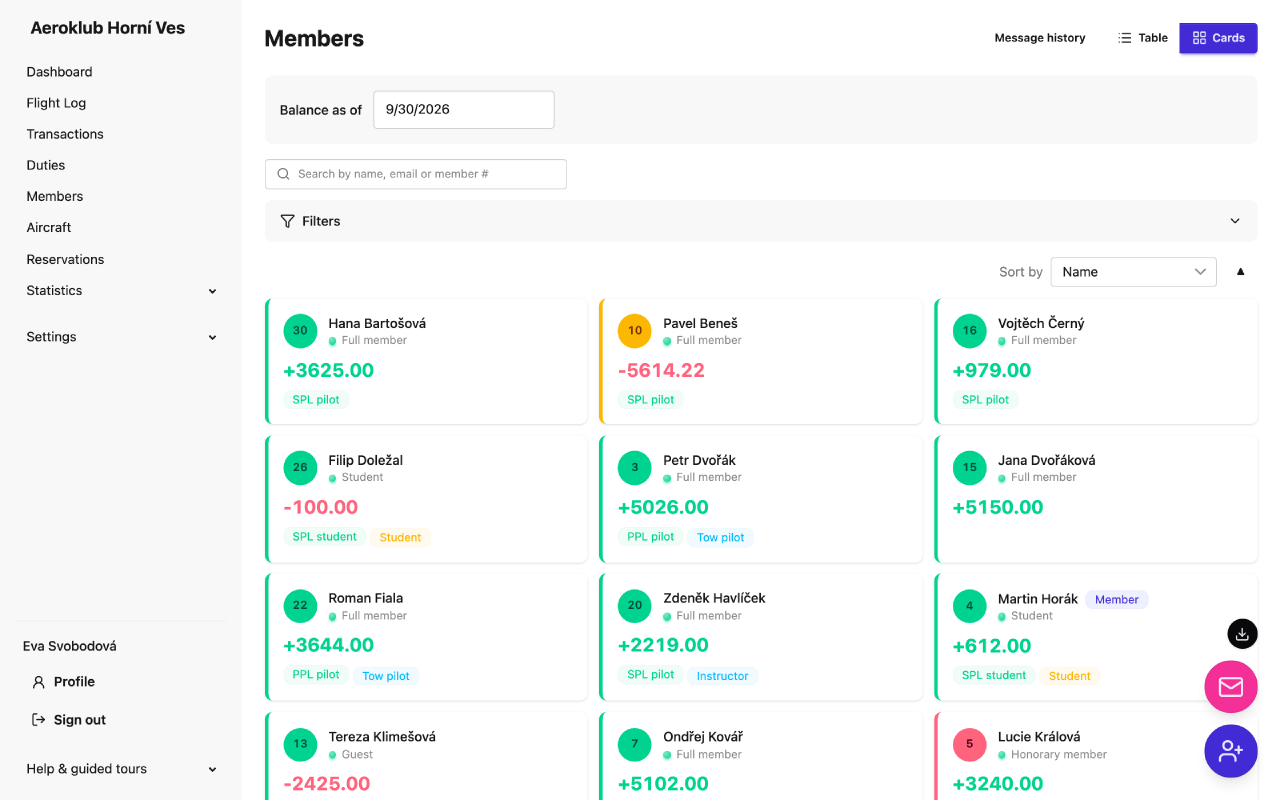Click the Student tag on Filip Doležal
The width and height of the screenshot is (1280, 800).
[401, 538]
